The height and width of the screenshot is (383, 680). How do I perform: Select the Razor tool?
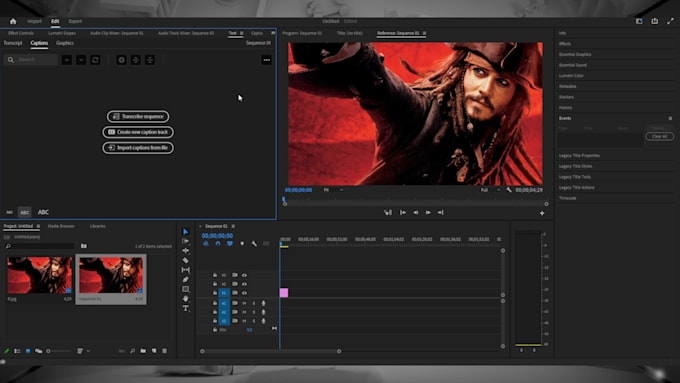pos(186,260)
